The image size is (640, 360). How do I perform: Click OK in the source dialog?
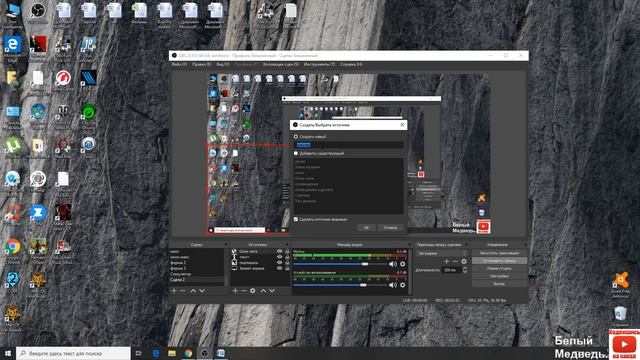pos(366,228)
